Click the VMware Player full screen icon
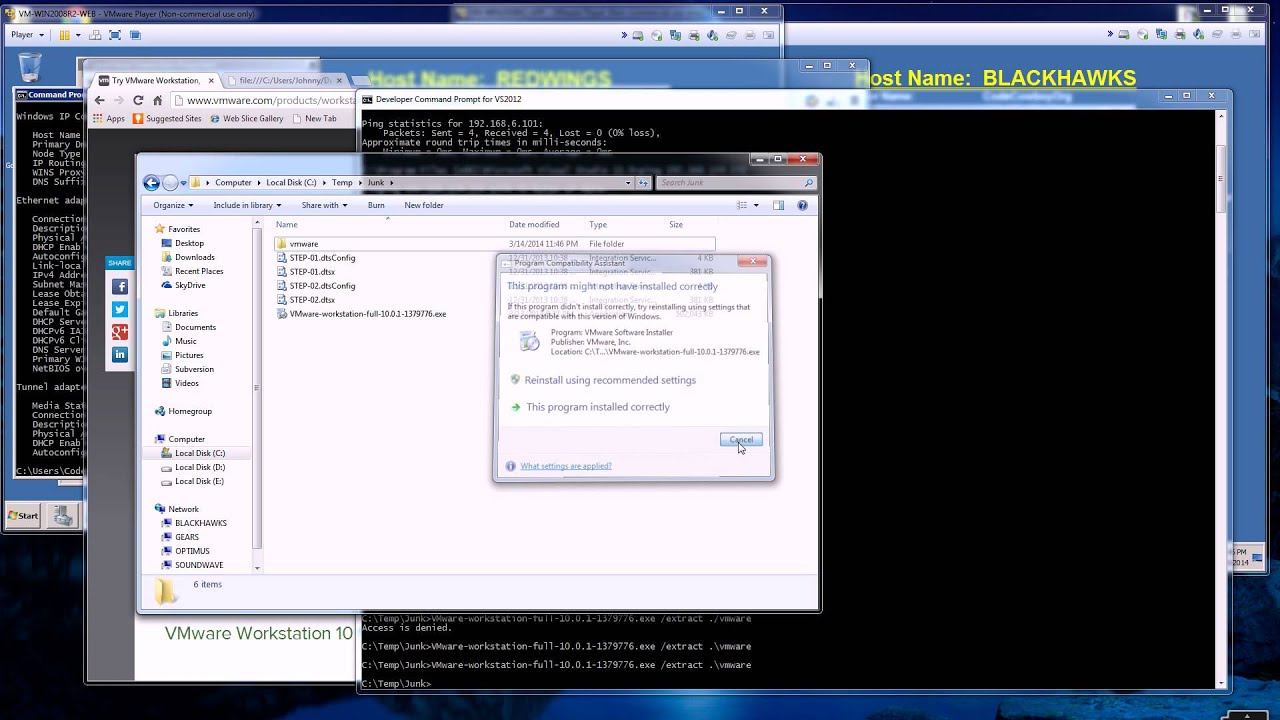The width and height of the screenshot is (1280, 720). pyautogui.click(x=115, y=35)
